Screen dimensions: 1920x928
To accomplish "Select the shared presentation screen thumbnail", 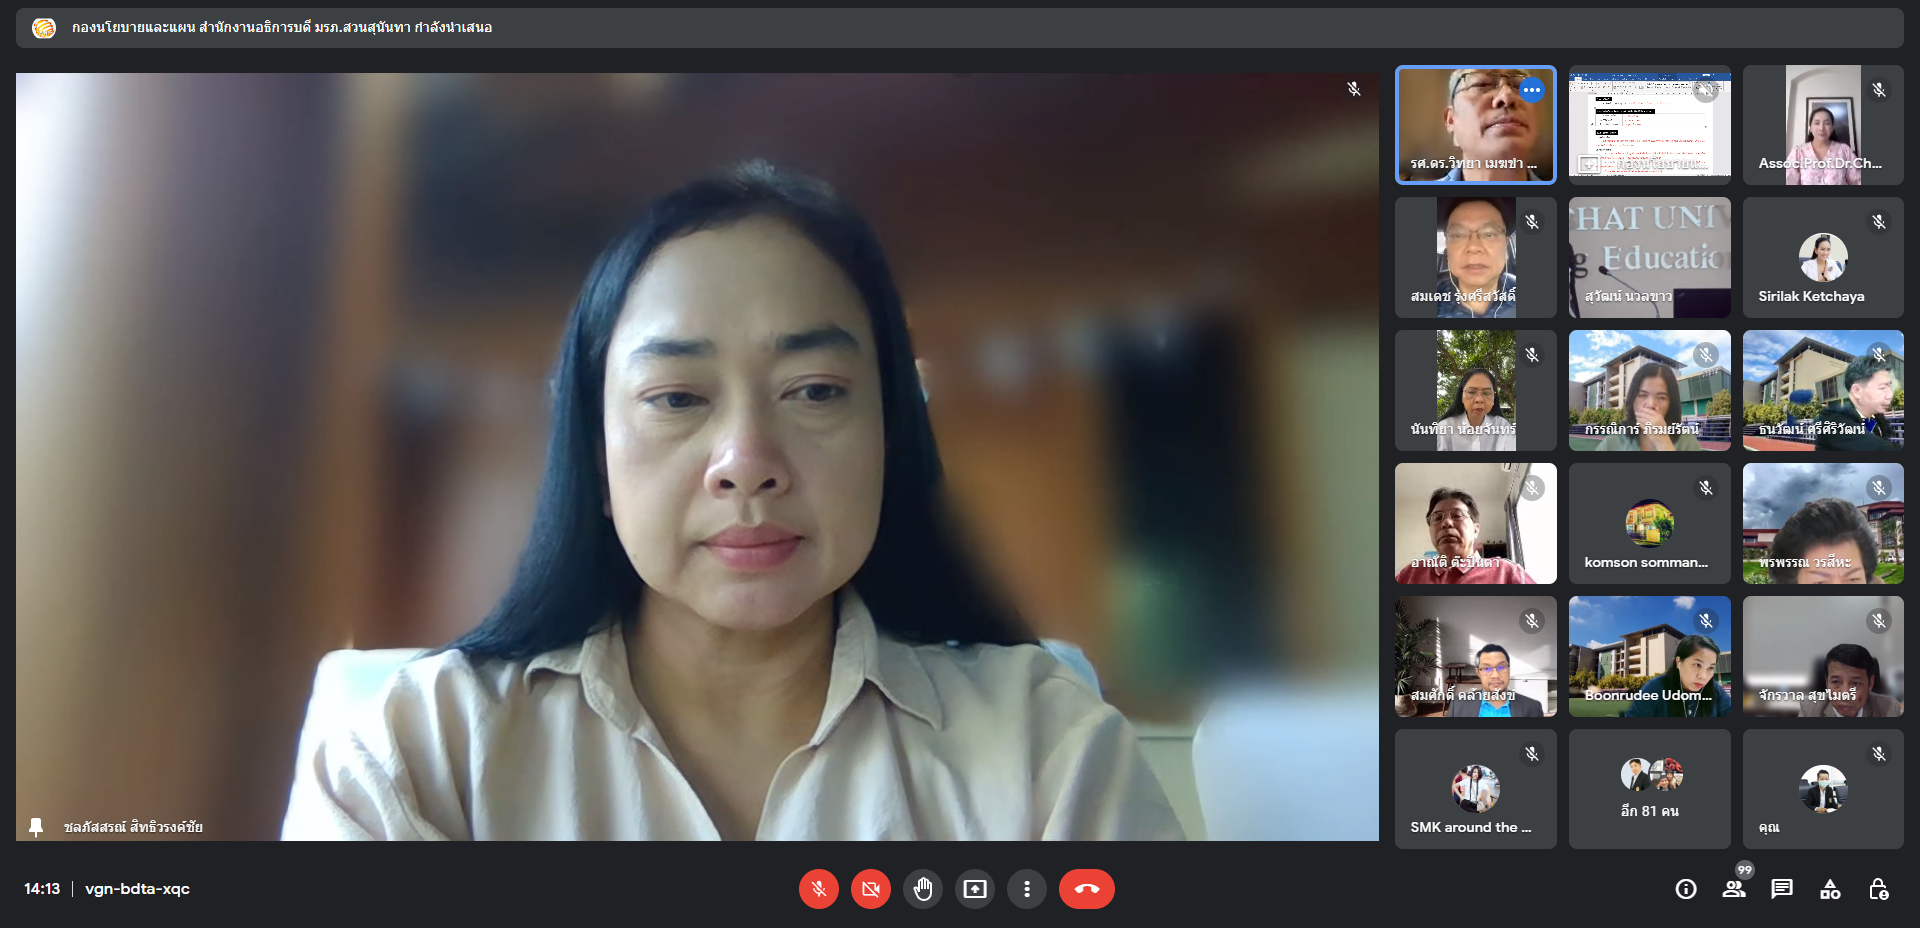I will (1649, 125).
